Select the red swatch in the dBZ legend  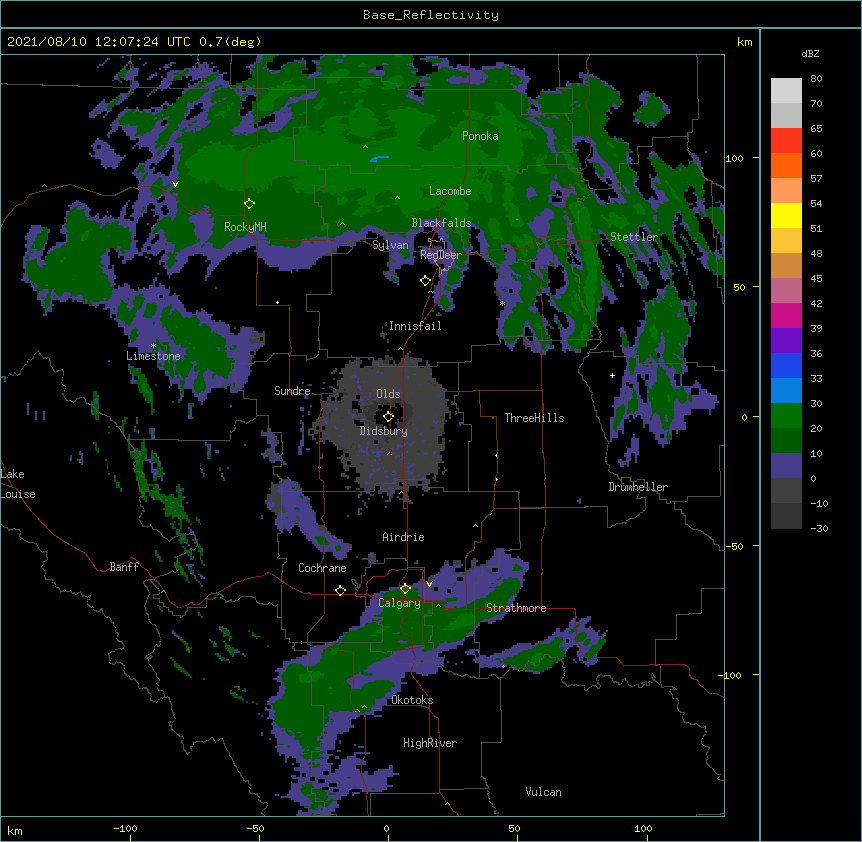point(786,141)
